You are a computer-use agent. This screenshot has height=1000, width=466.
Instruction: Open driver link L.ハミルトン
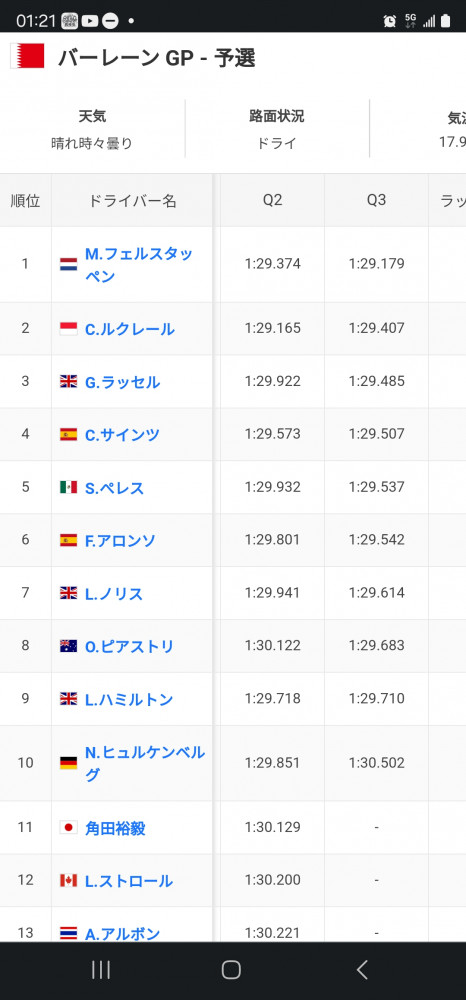point(129,700)
